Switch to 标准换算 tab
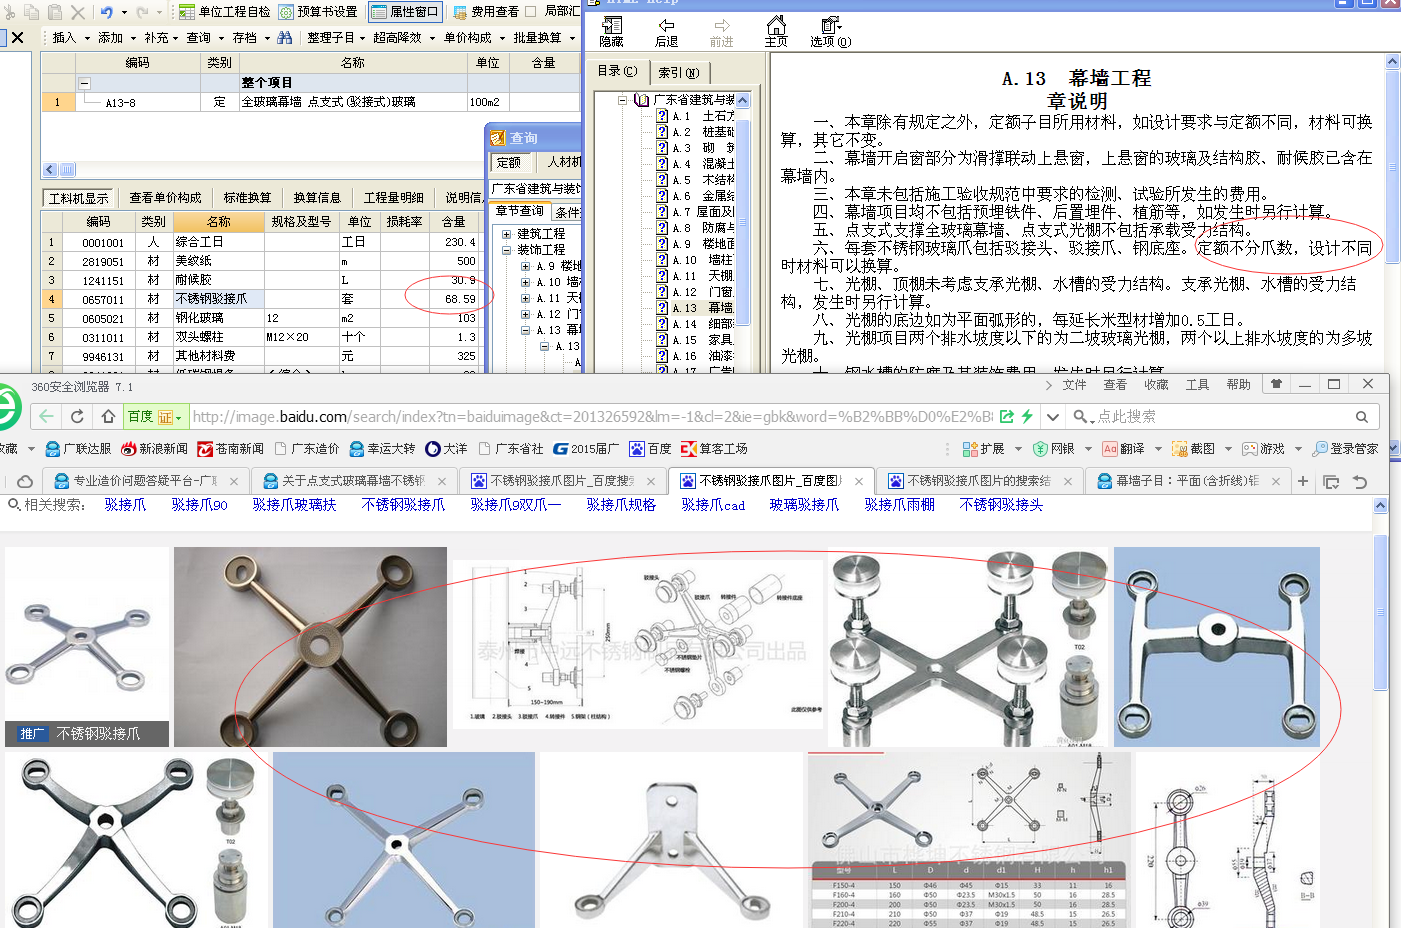The height and width of the screenshot is (928, 1401). (247, 198)
